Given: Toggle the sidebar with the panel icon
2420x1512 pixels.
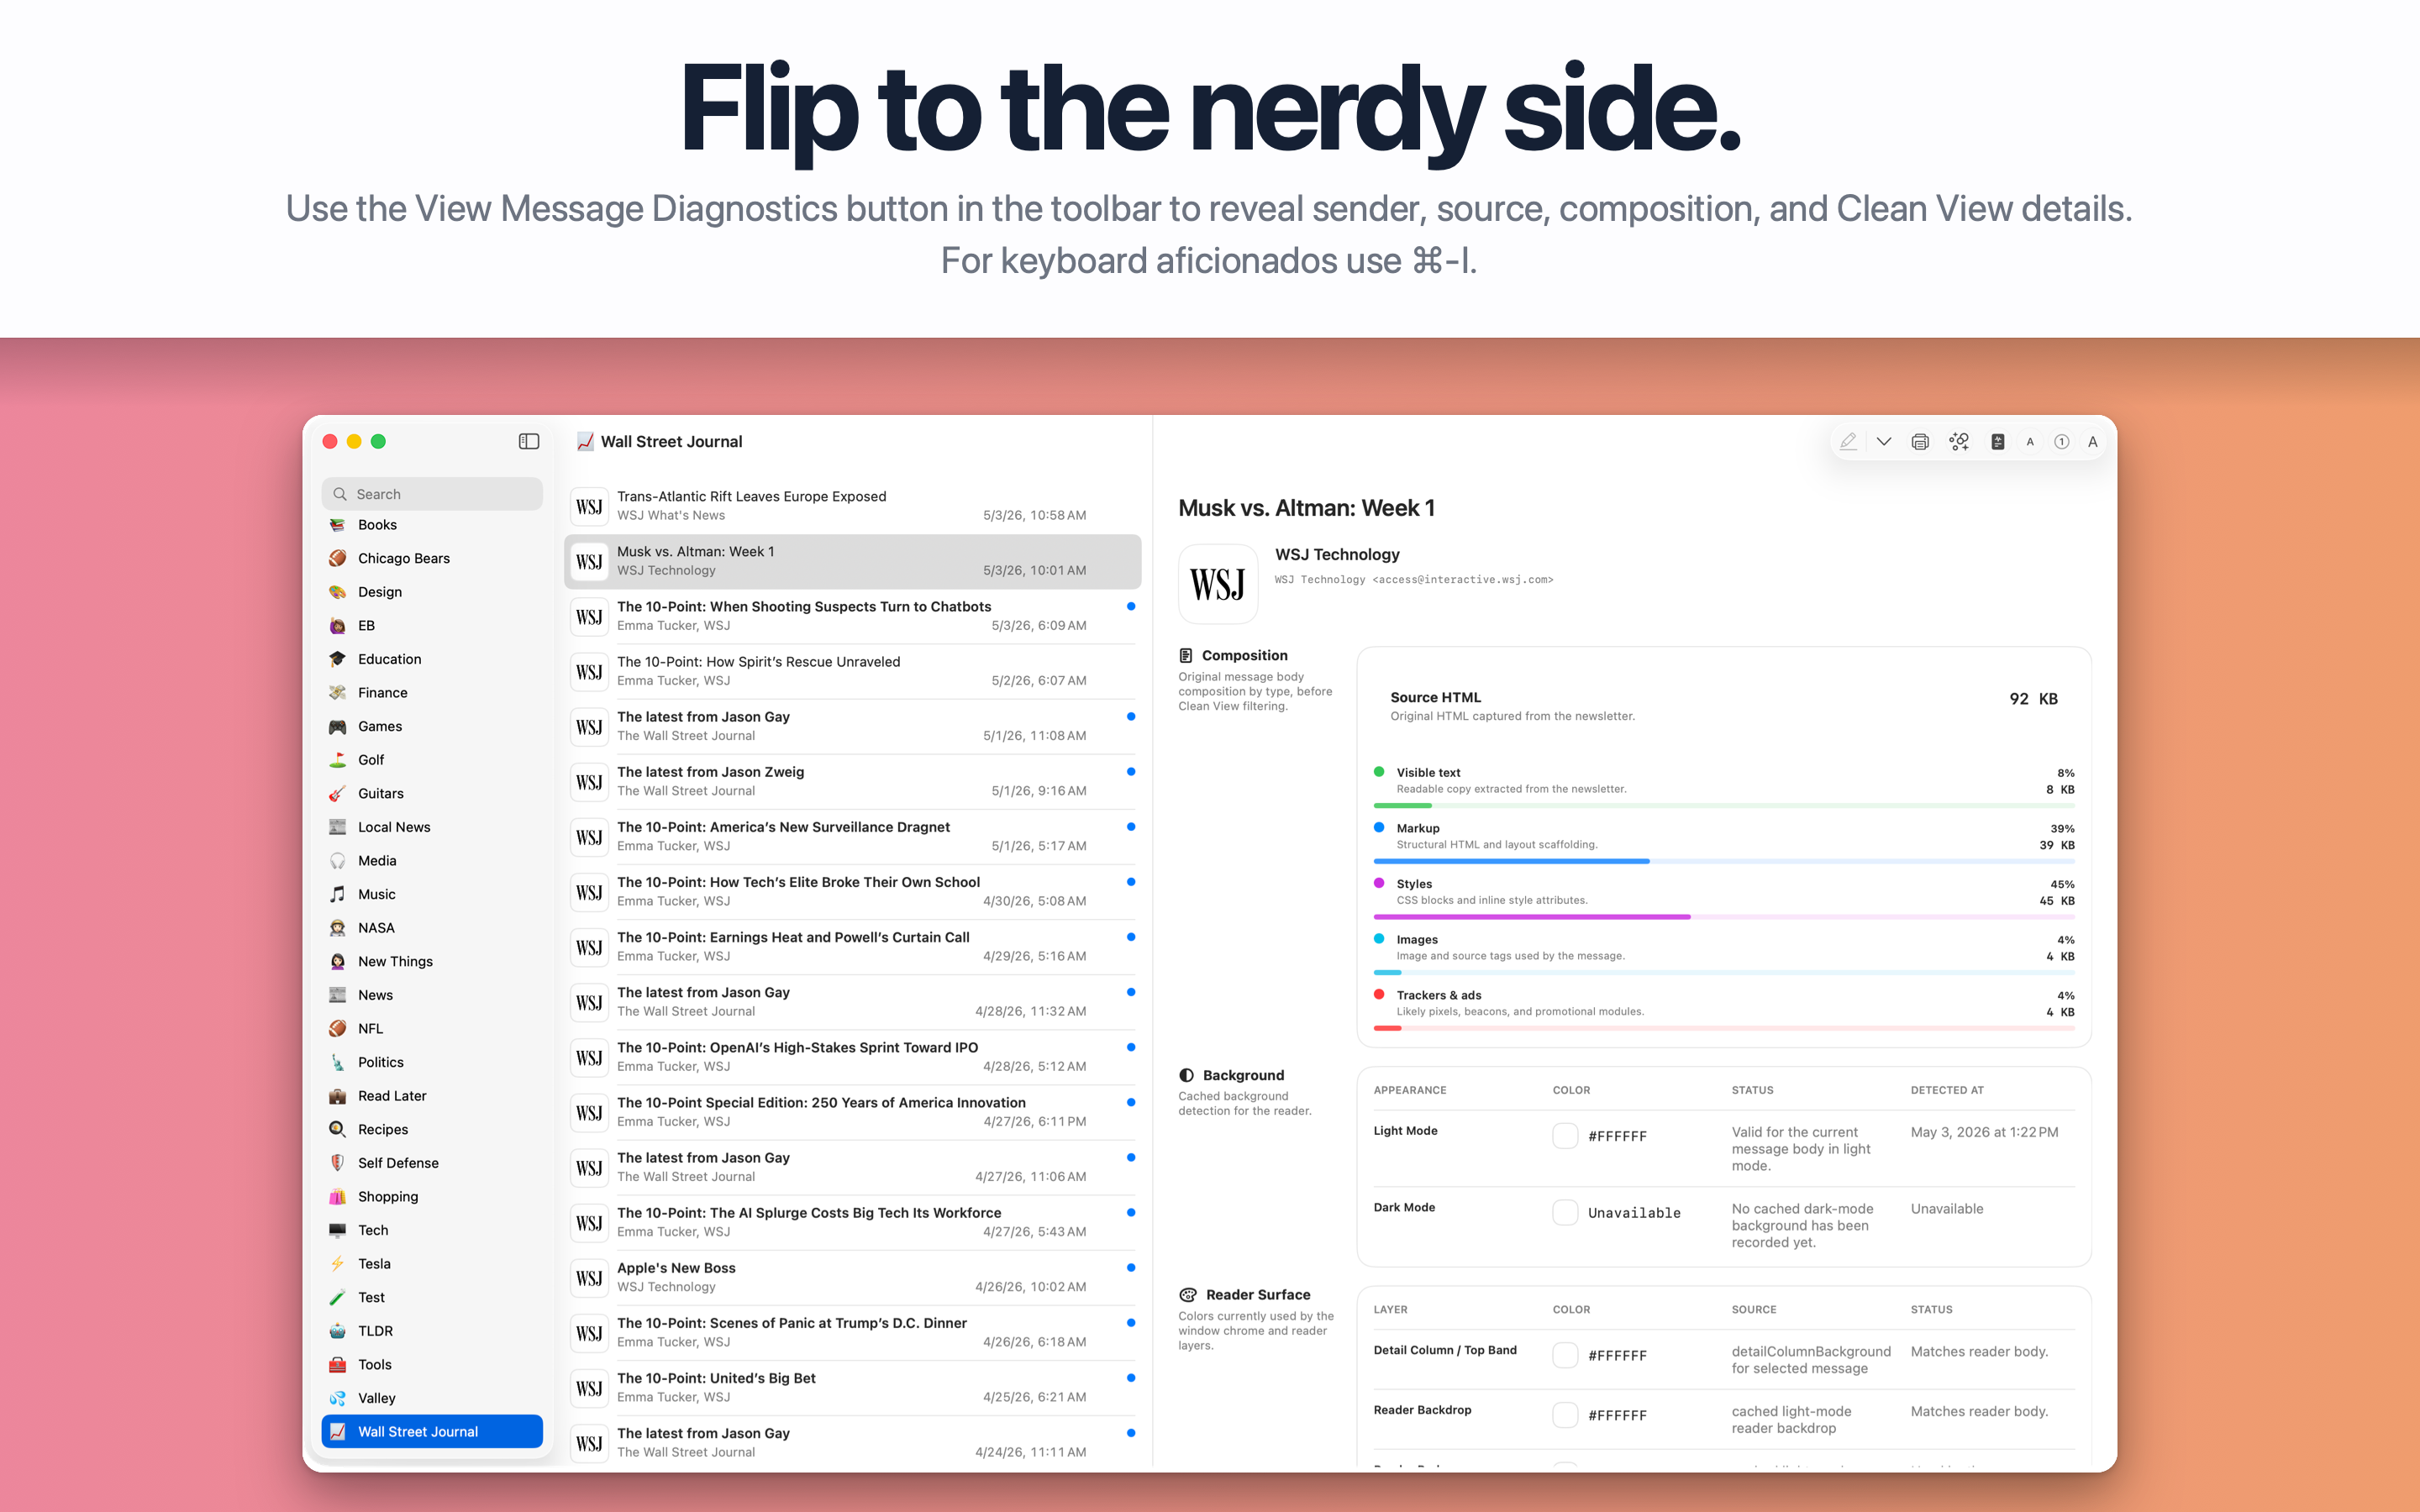Looking at the screenshot, I should click(x=529, y=441).
